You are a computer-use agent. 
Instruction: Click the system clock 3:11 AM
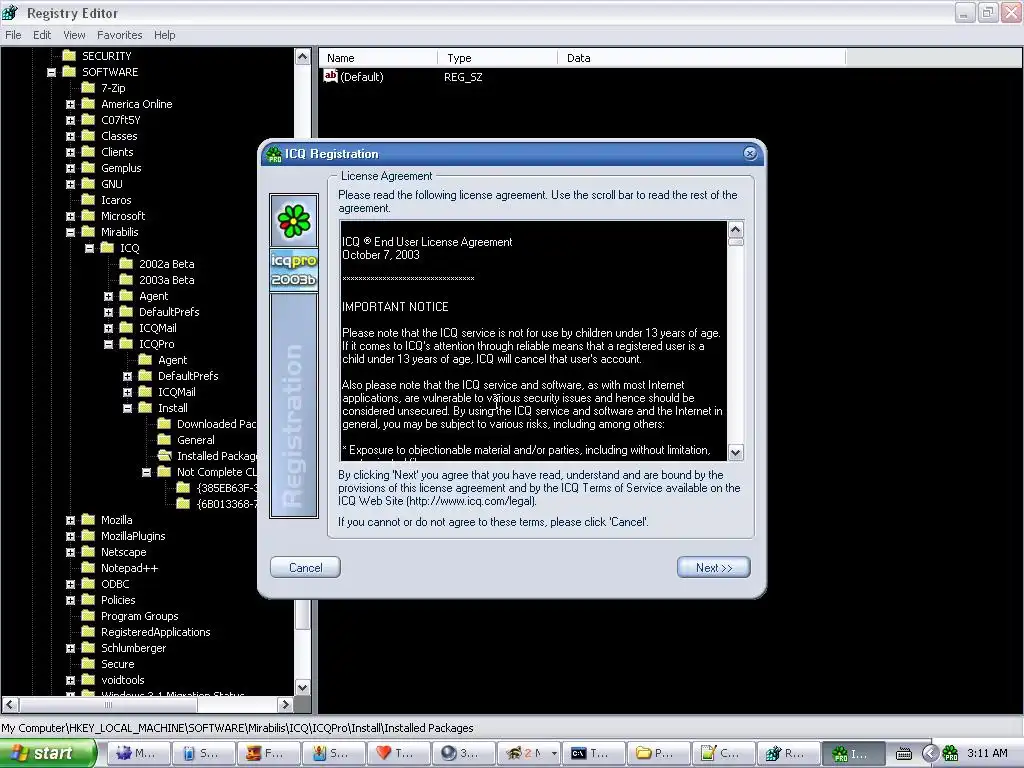point(987,754)
